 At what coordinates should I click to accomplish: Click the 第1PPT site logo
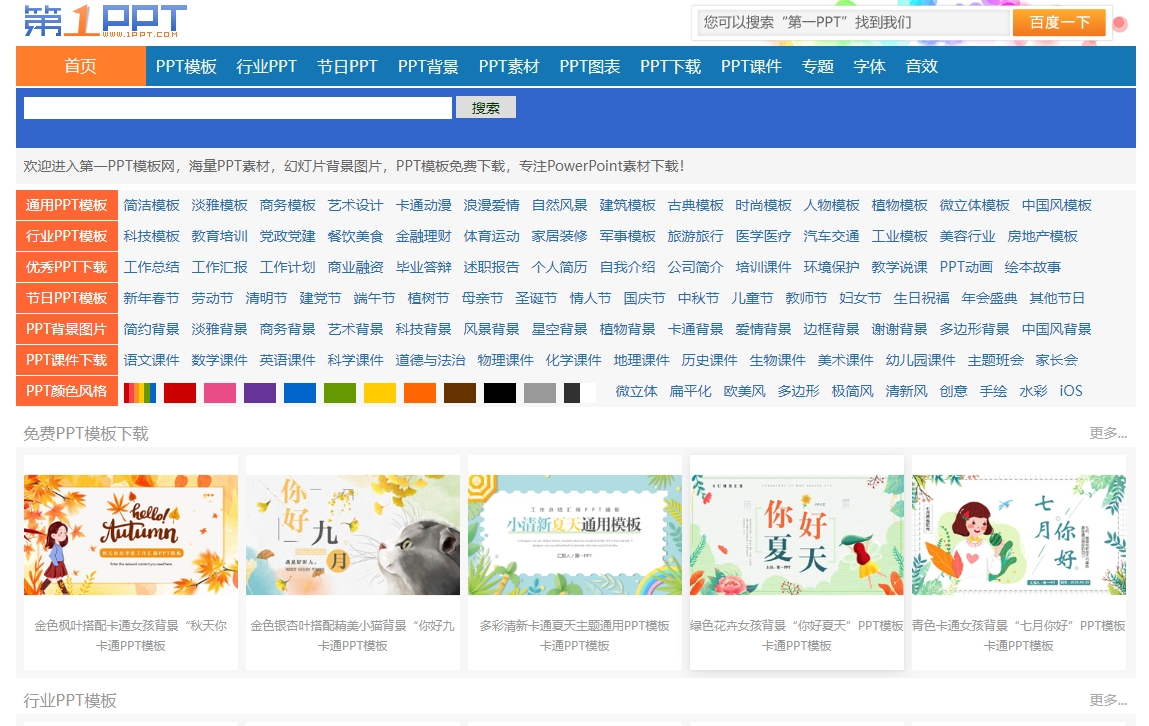105,22
